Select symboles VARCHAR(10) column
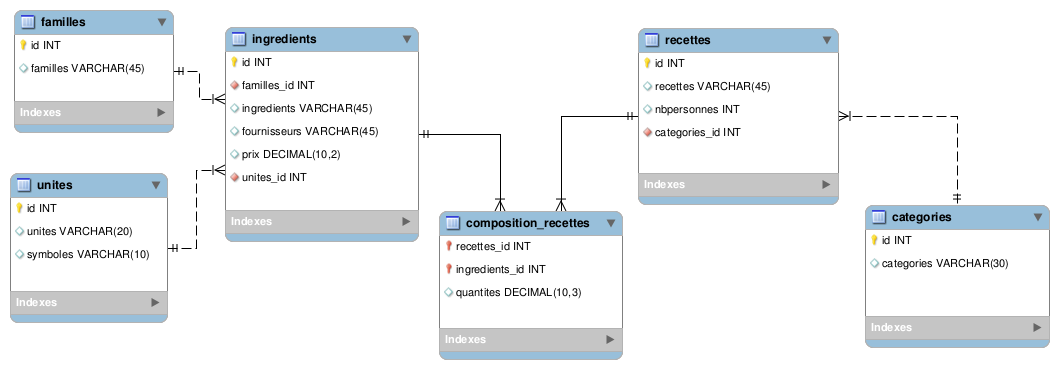The width and height of the screenshot is (1059, 369). (x=88, y=254)
